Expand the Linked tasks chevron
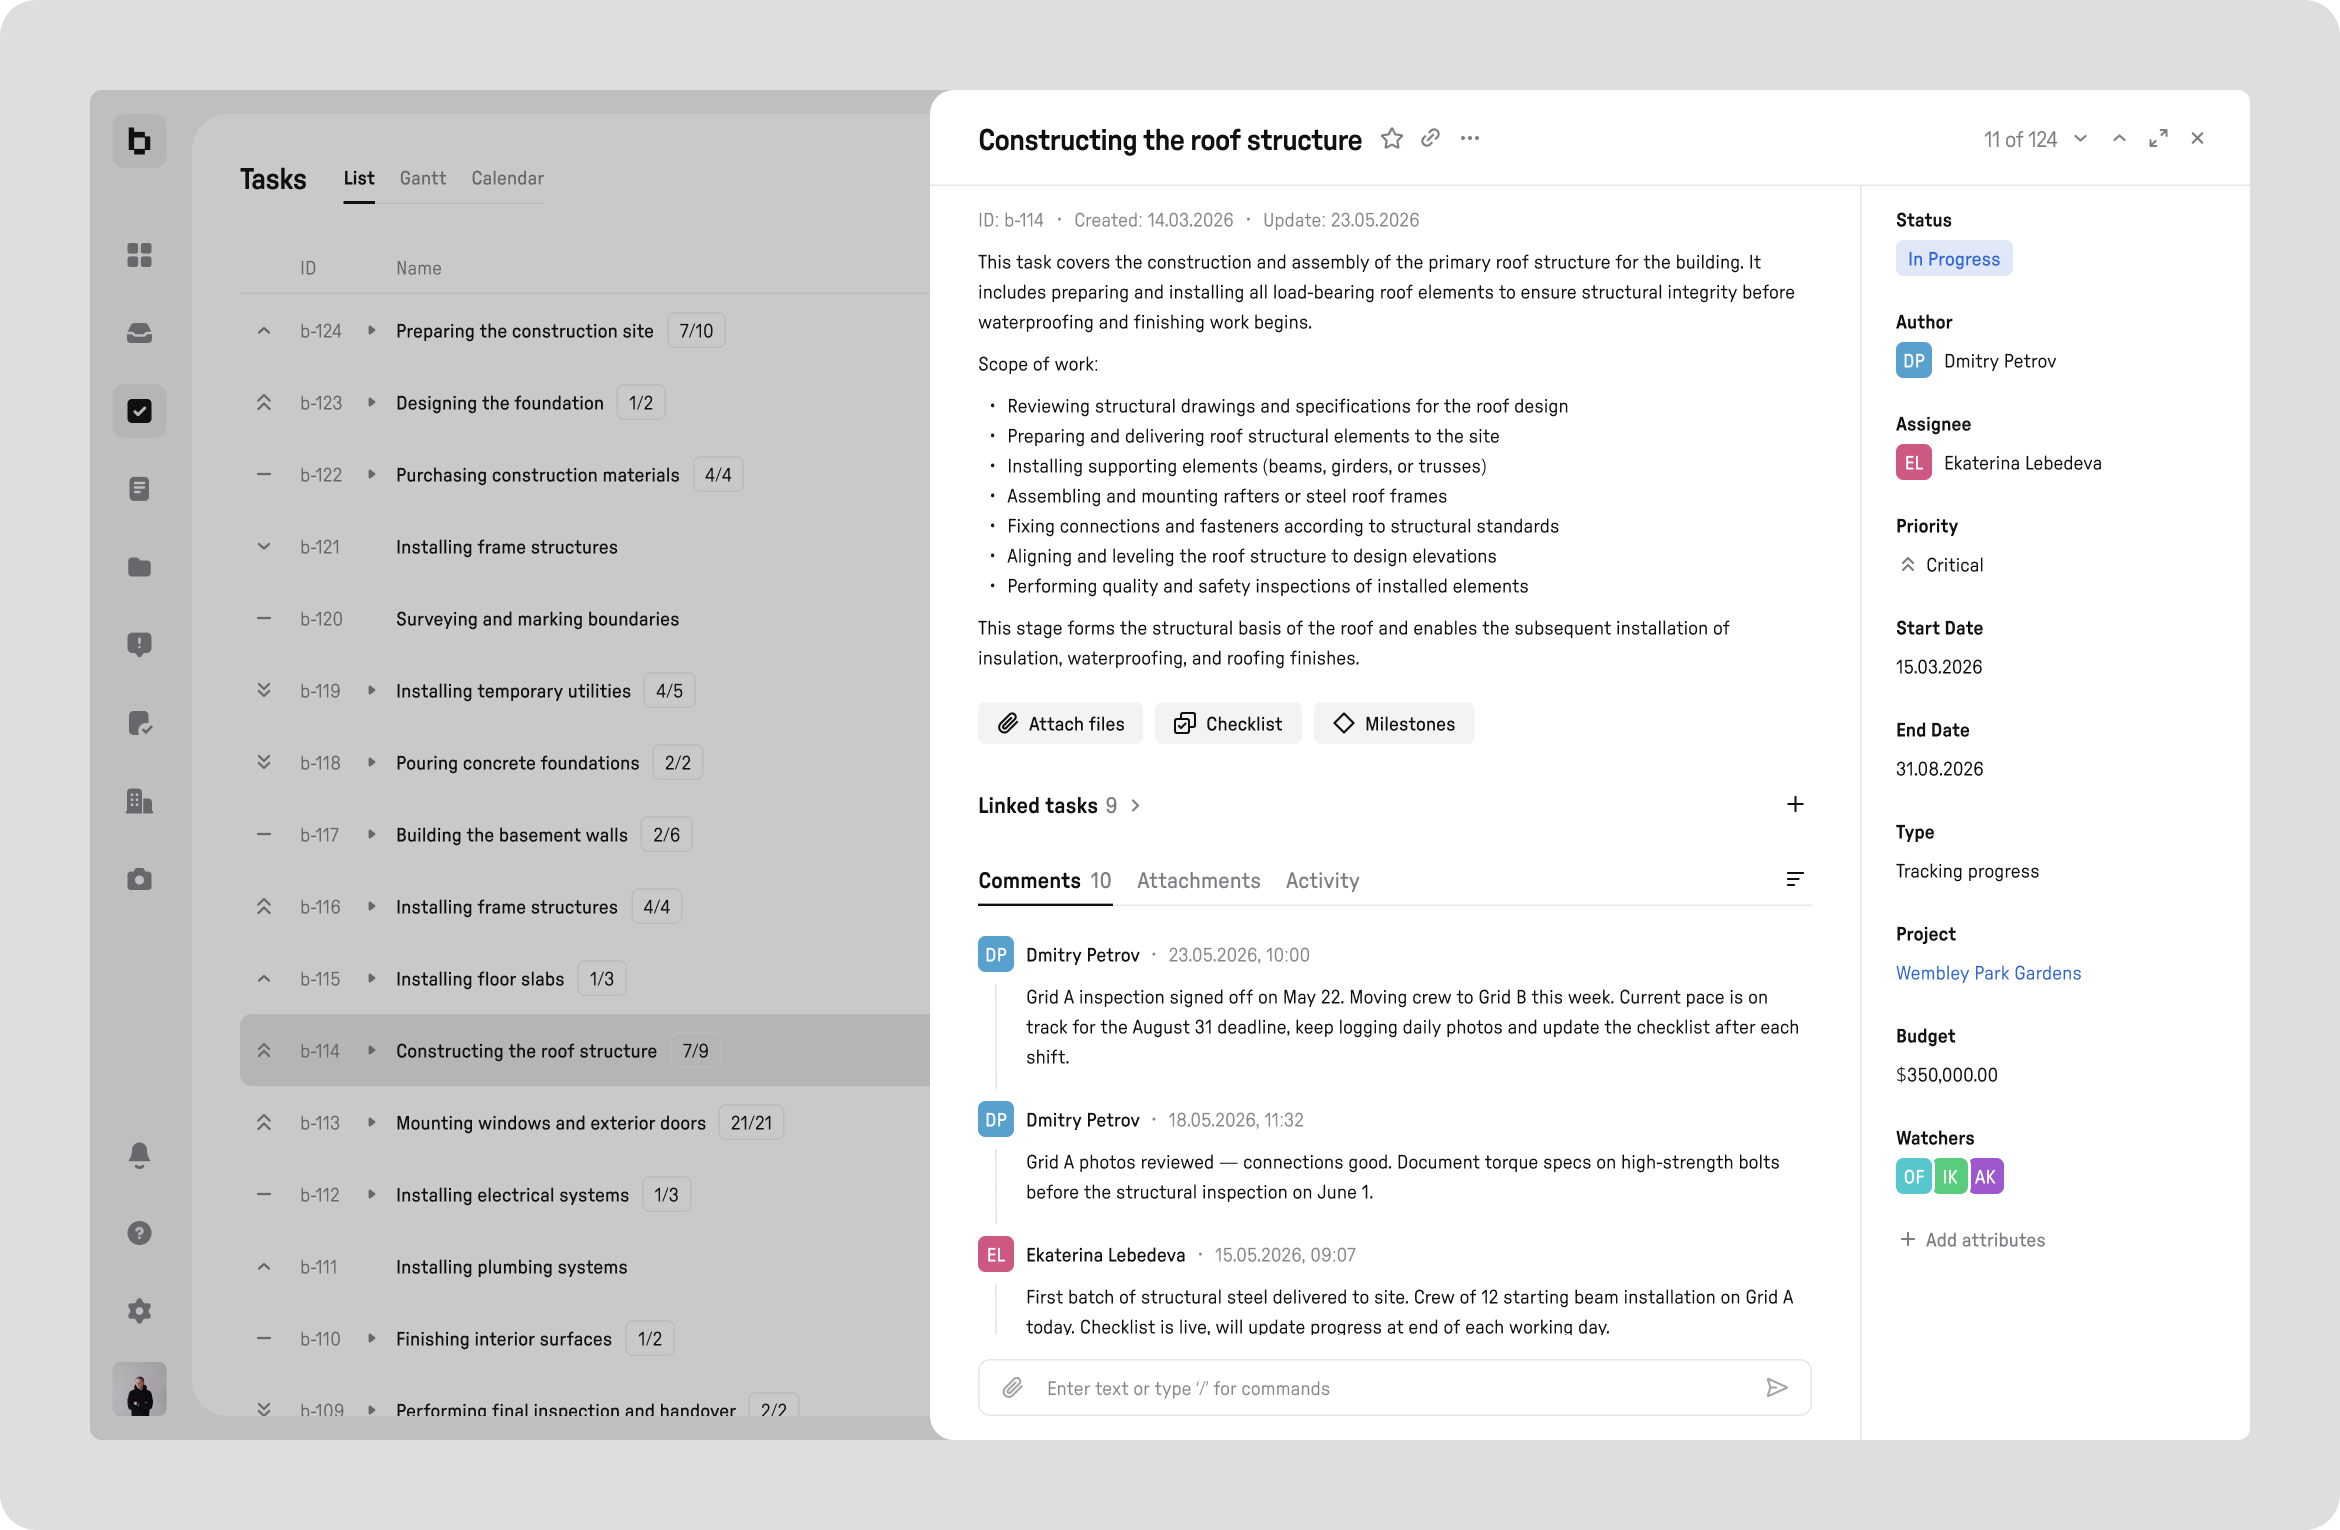The image size is (2340, 1530). pos(1135,805)
